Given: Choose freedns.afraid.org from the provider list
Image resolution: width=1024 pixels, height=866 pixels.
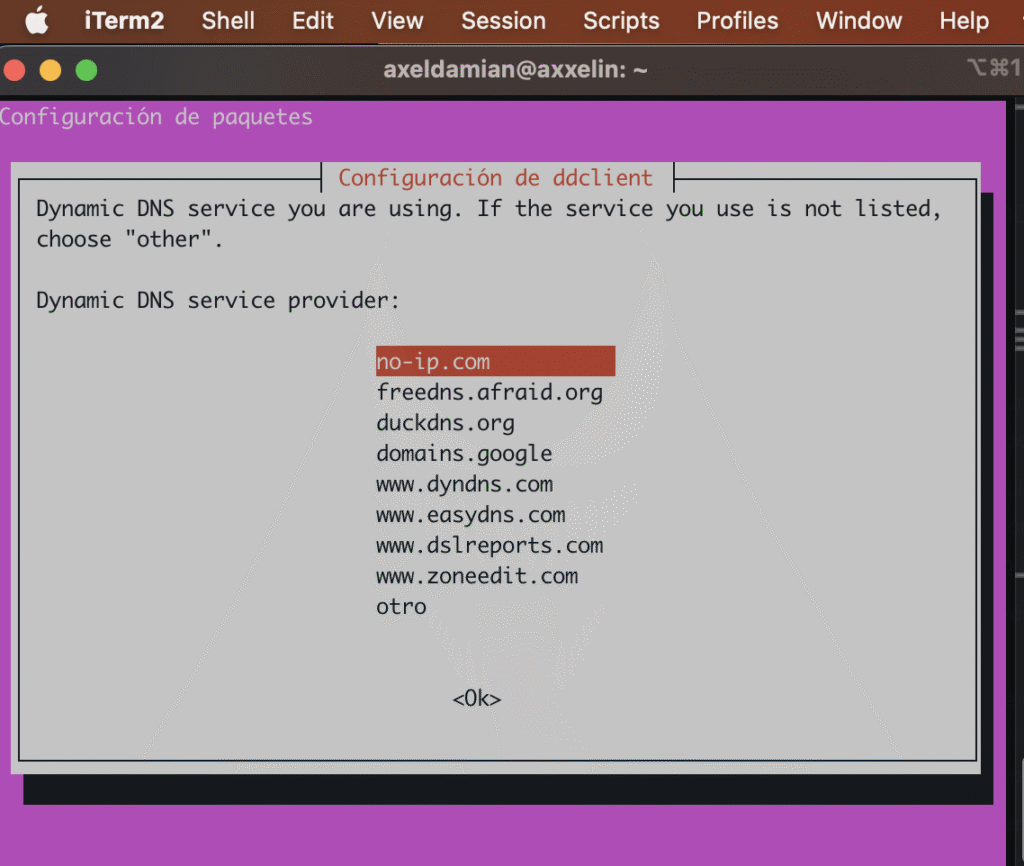Looking at the screenshot, I should 489,393.
